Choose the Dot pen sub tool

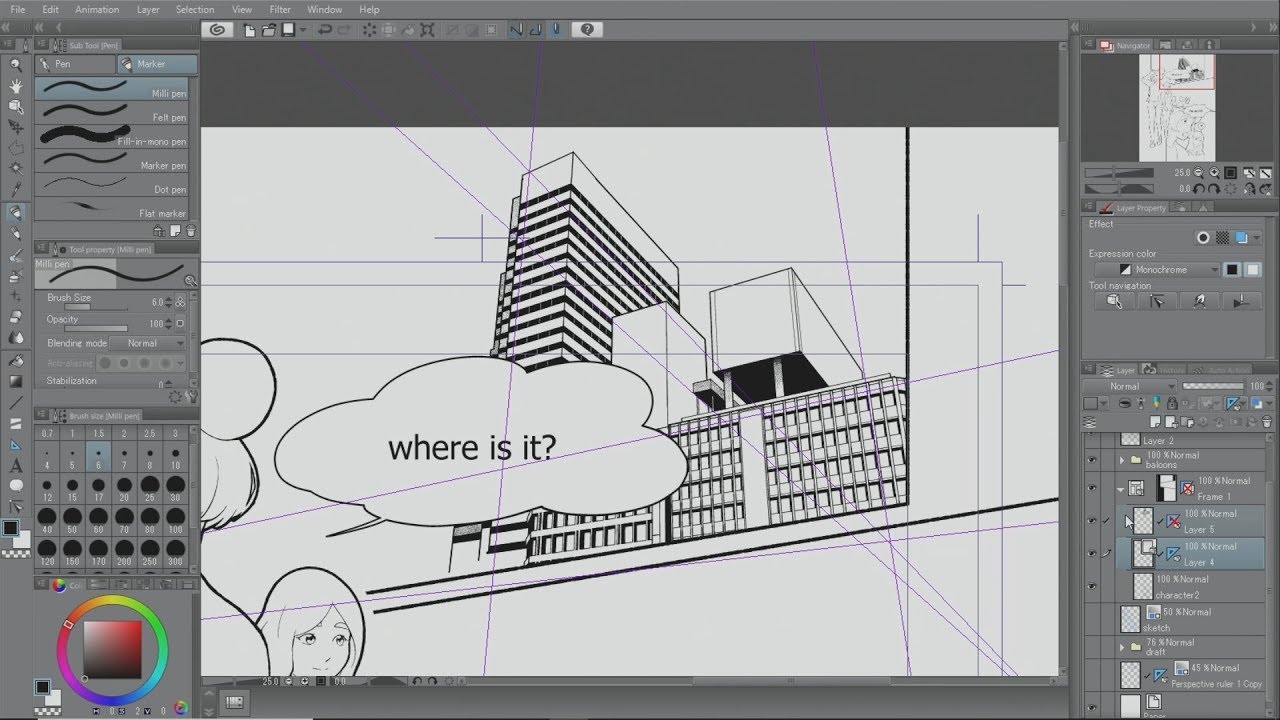(112, 185)
